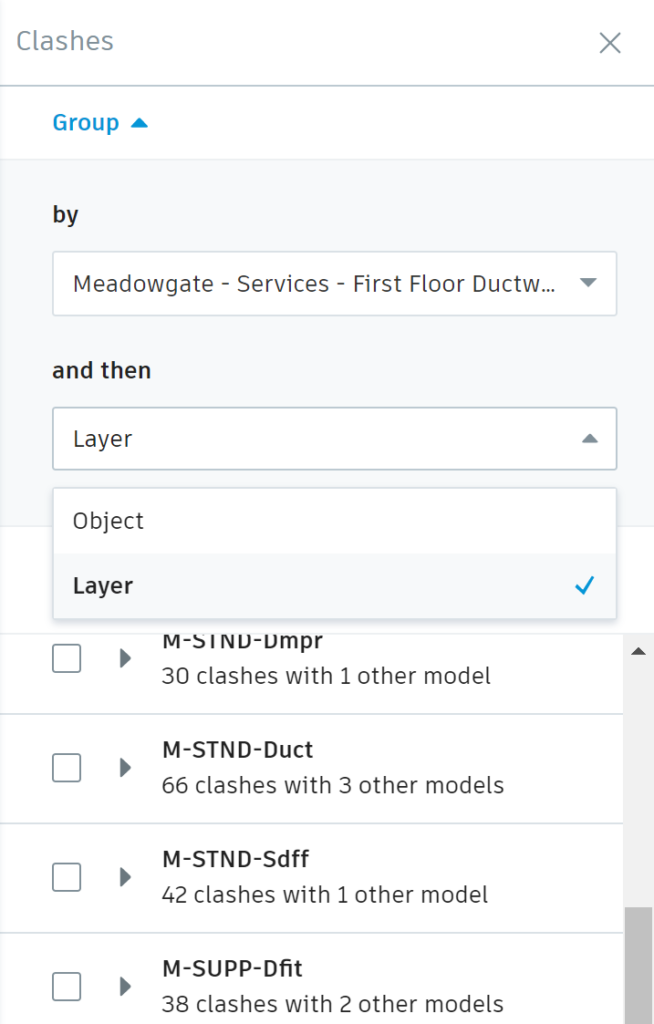Viewport: 654px width, 1024px height.
Task: Click '30 clashes with 1 other model'
Action: point(326,676)
